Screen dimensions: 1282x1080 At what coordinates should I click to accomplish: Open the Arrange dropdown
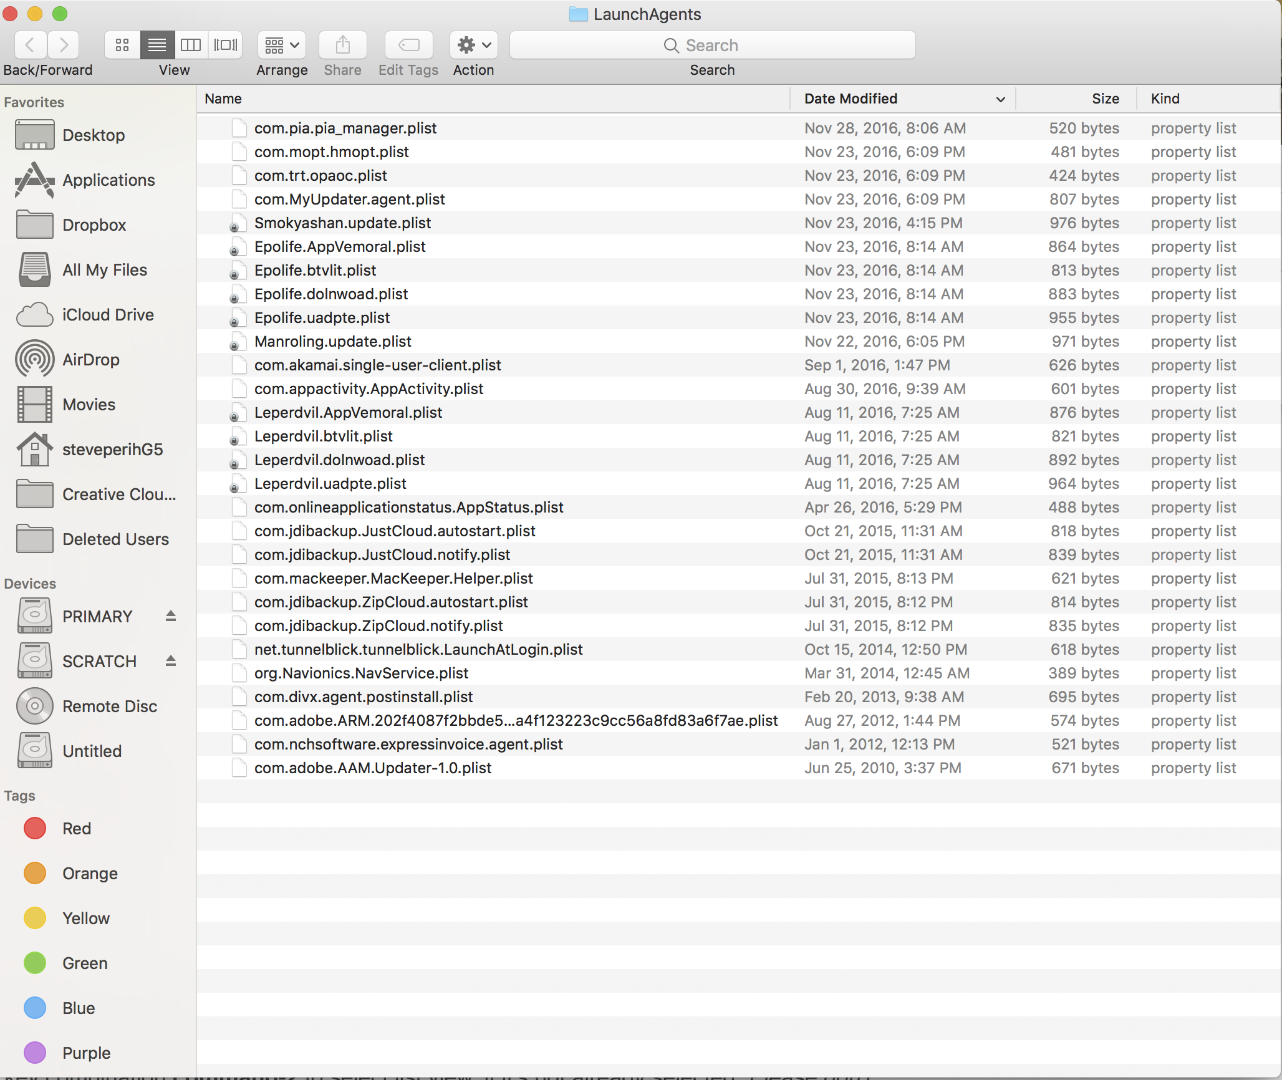coord(281,44)
